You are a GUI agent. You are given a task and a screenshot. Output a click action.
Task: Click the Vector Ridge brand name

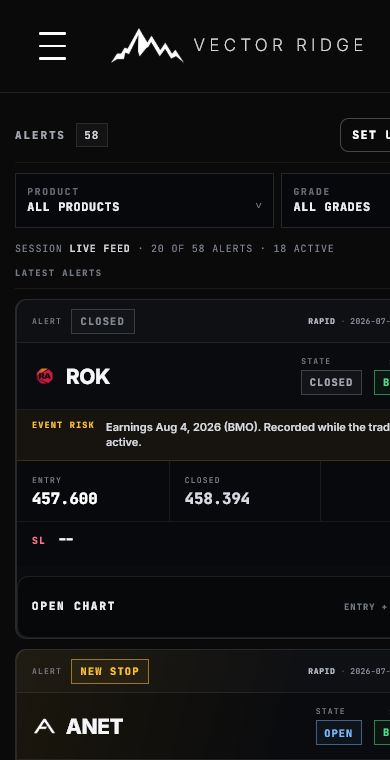pyautogui.click(x=279, y=45)
